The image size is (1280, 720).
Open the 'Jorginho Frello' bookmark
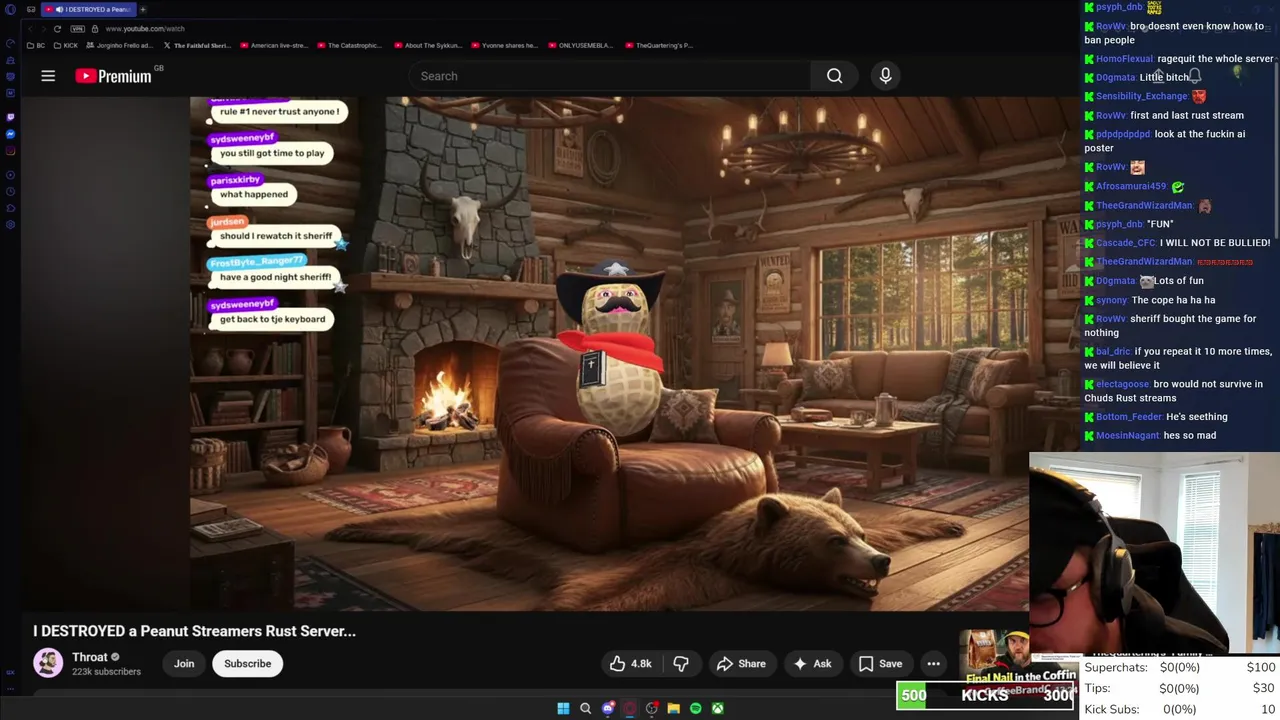(120, 45)
